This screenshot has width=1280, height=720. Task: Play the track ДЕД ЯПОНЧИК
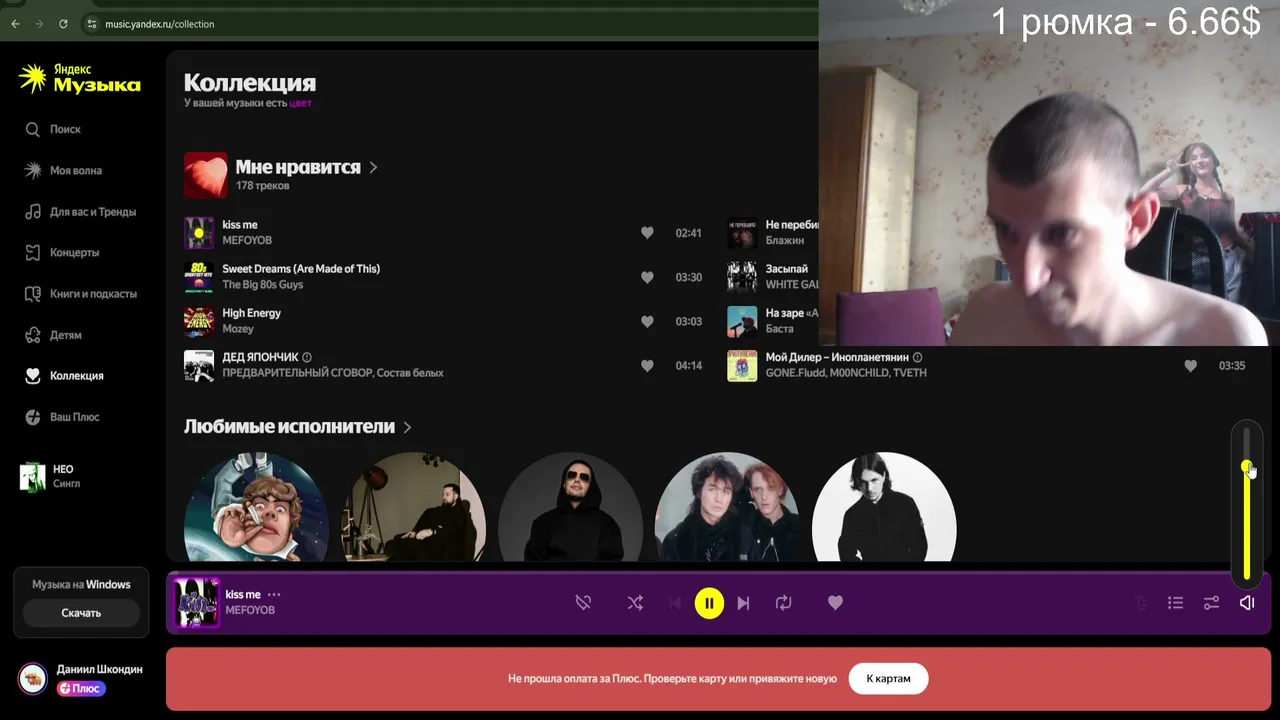(260, 357)
